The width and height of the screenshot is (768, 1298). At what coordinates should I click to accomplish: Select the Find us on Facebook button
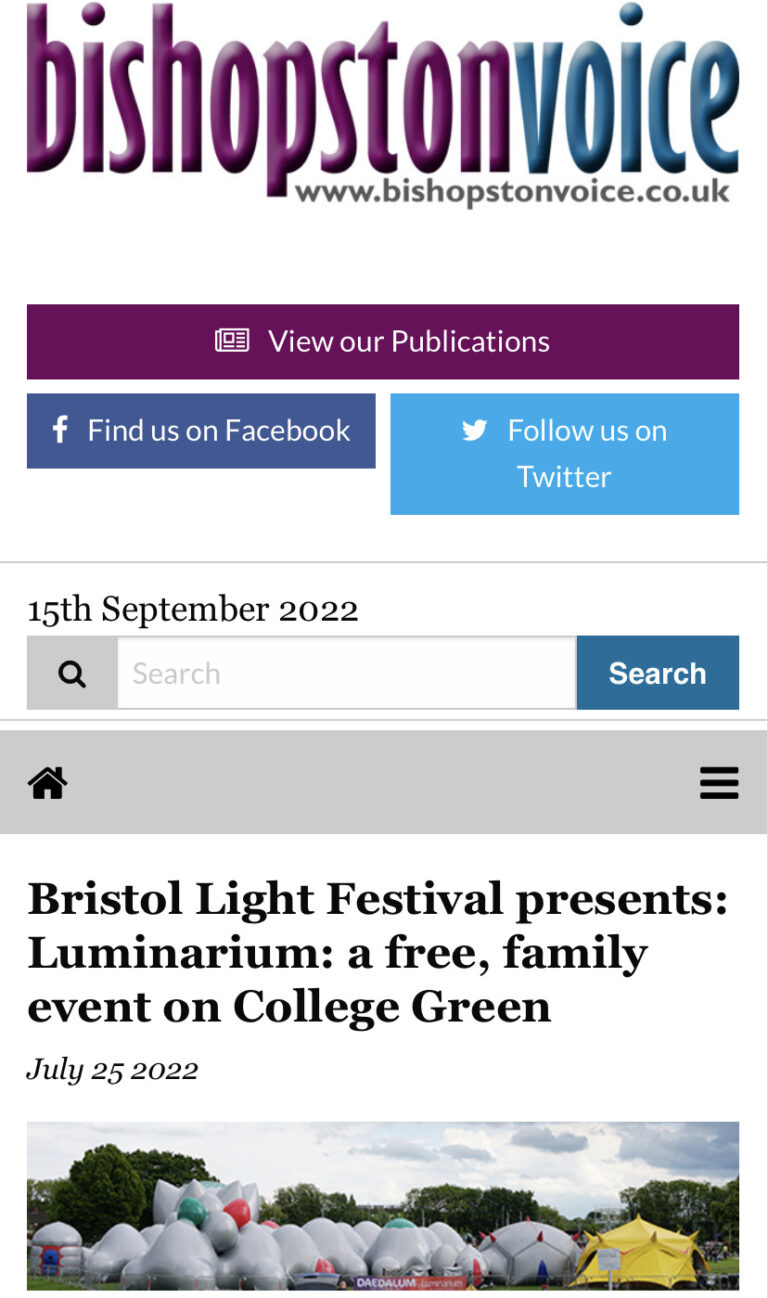(x=218, y=431)
